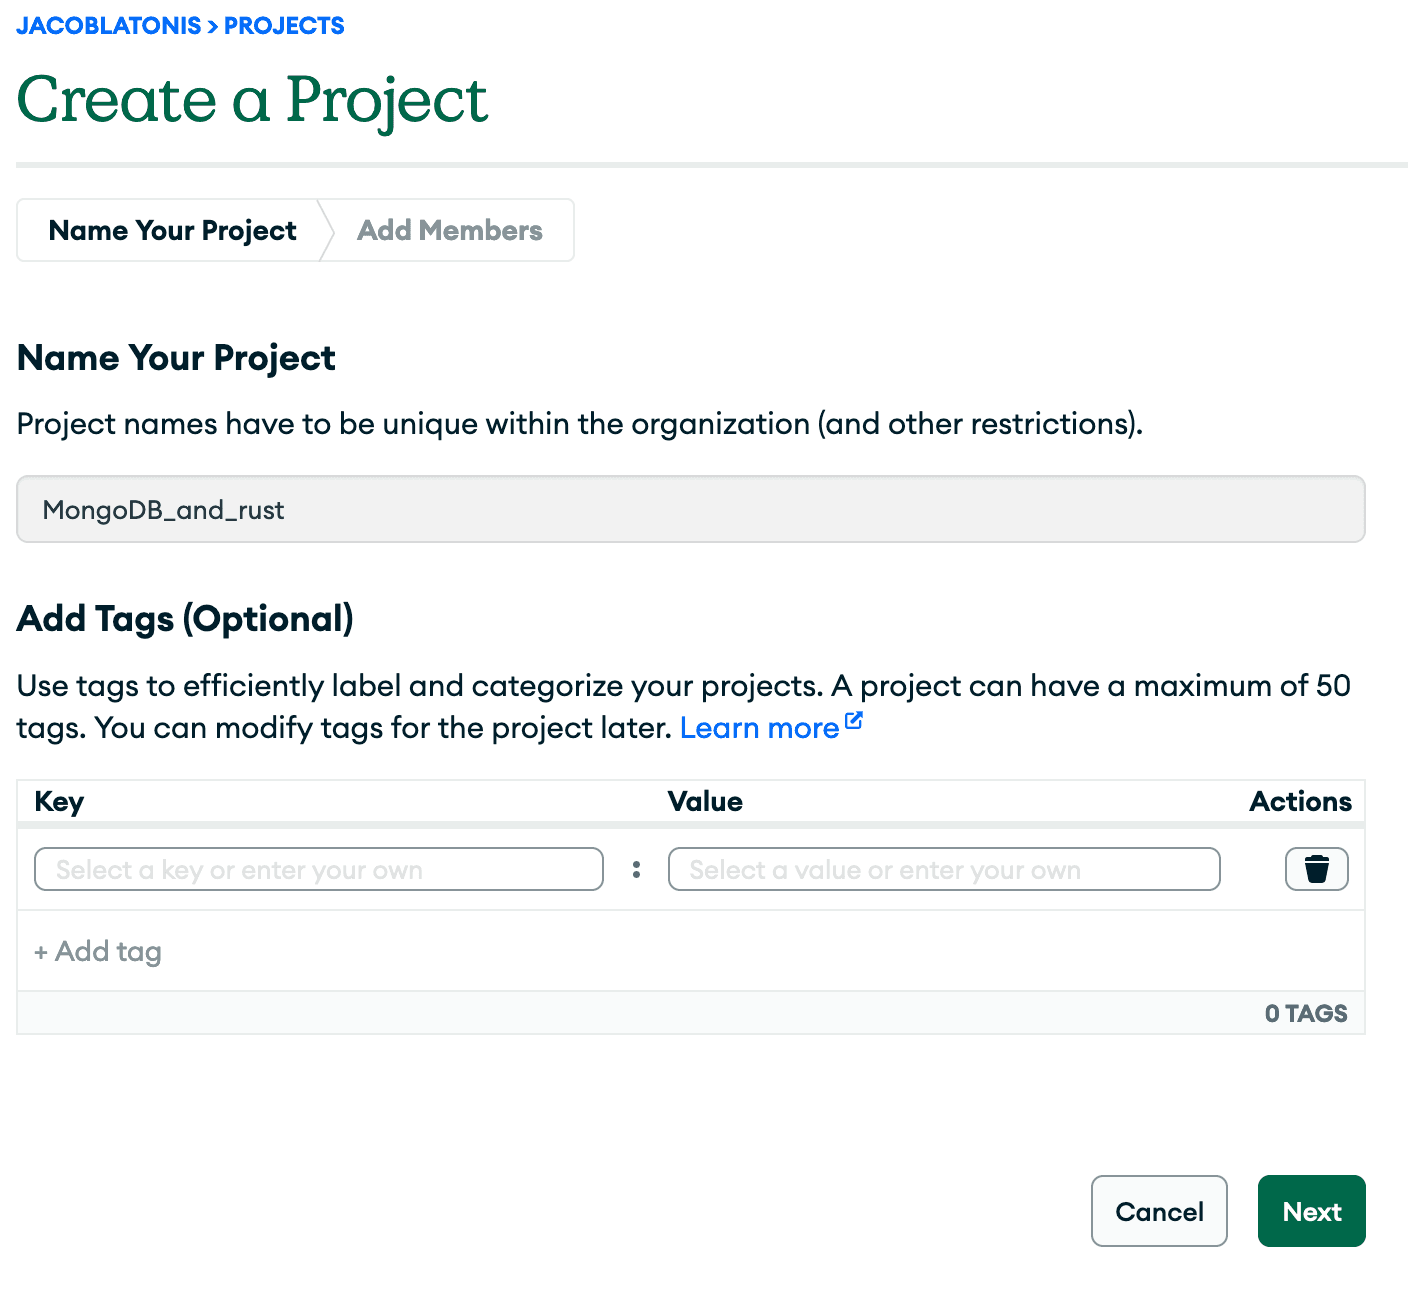
Task: Open the key selection combo box
Action: [318, 869]
